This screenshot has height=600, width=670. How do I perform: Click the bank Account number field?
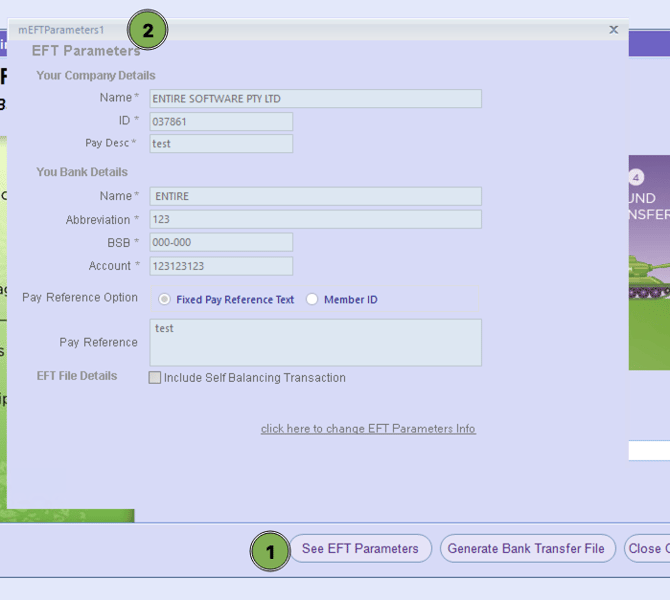point(221,266)
